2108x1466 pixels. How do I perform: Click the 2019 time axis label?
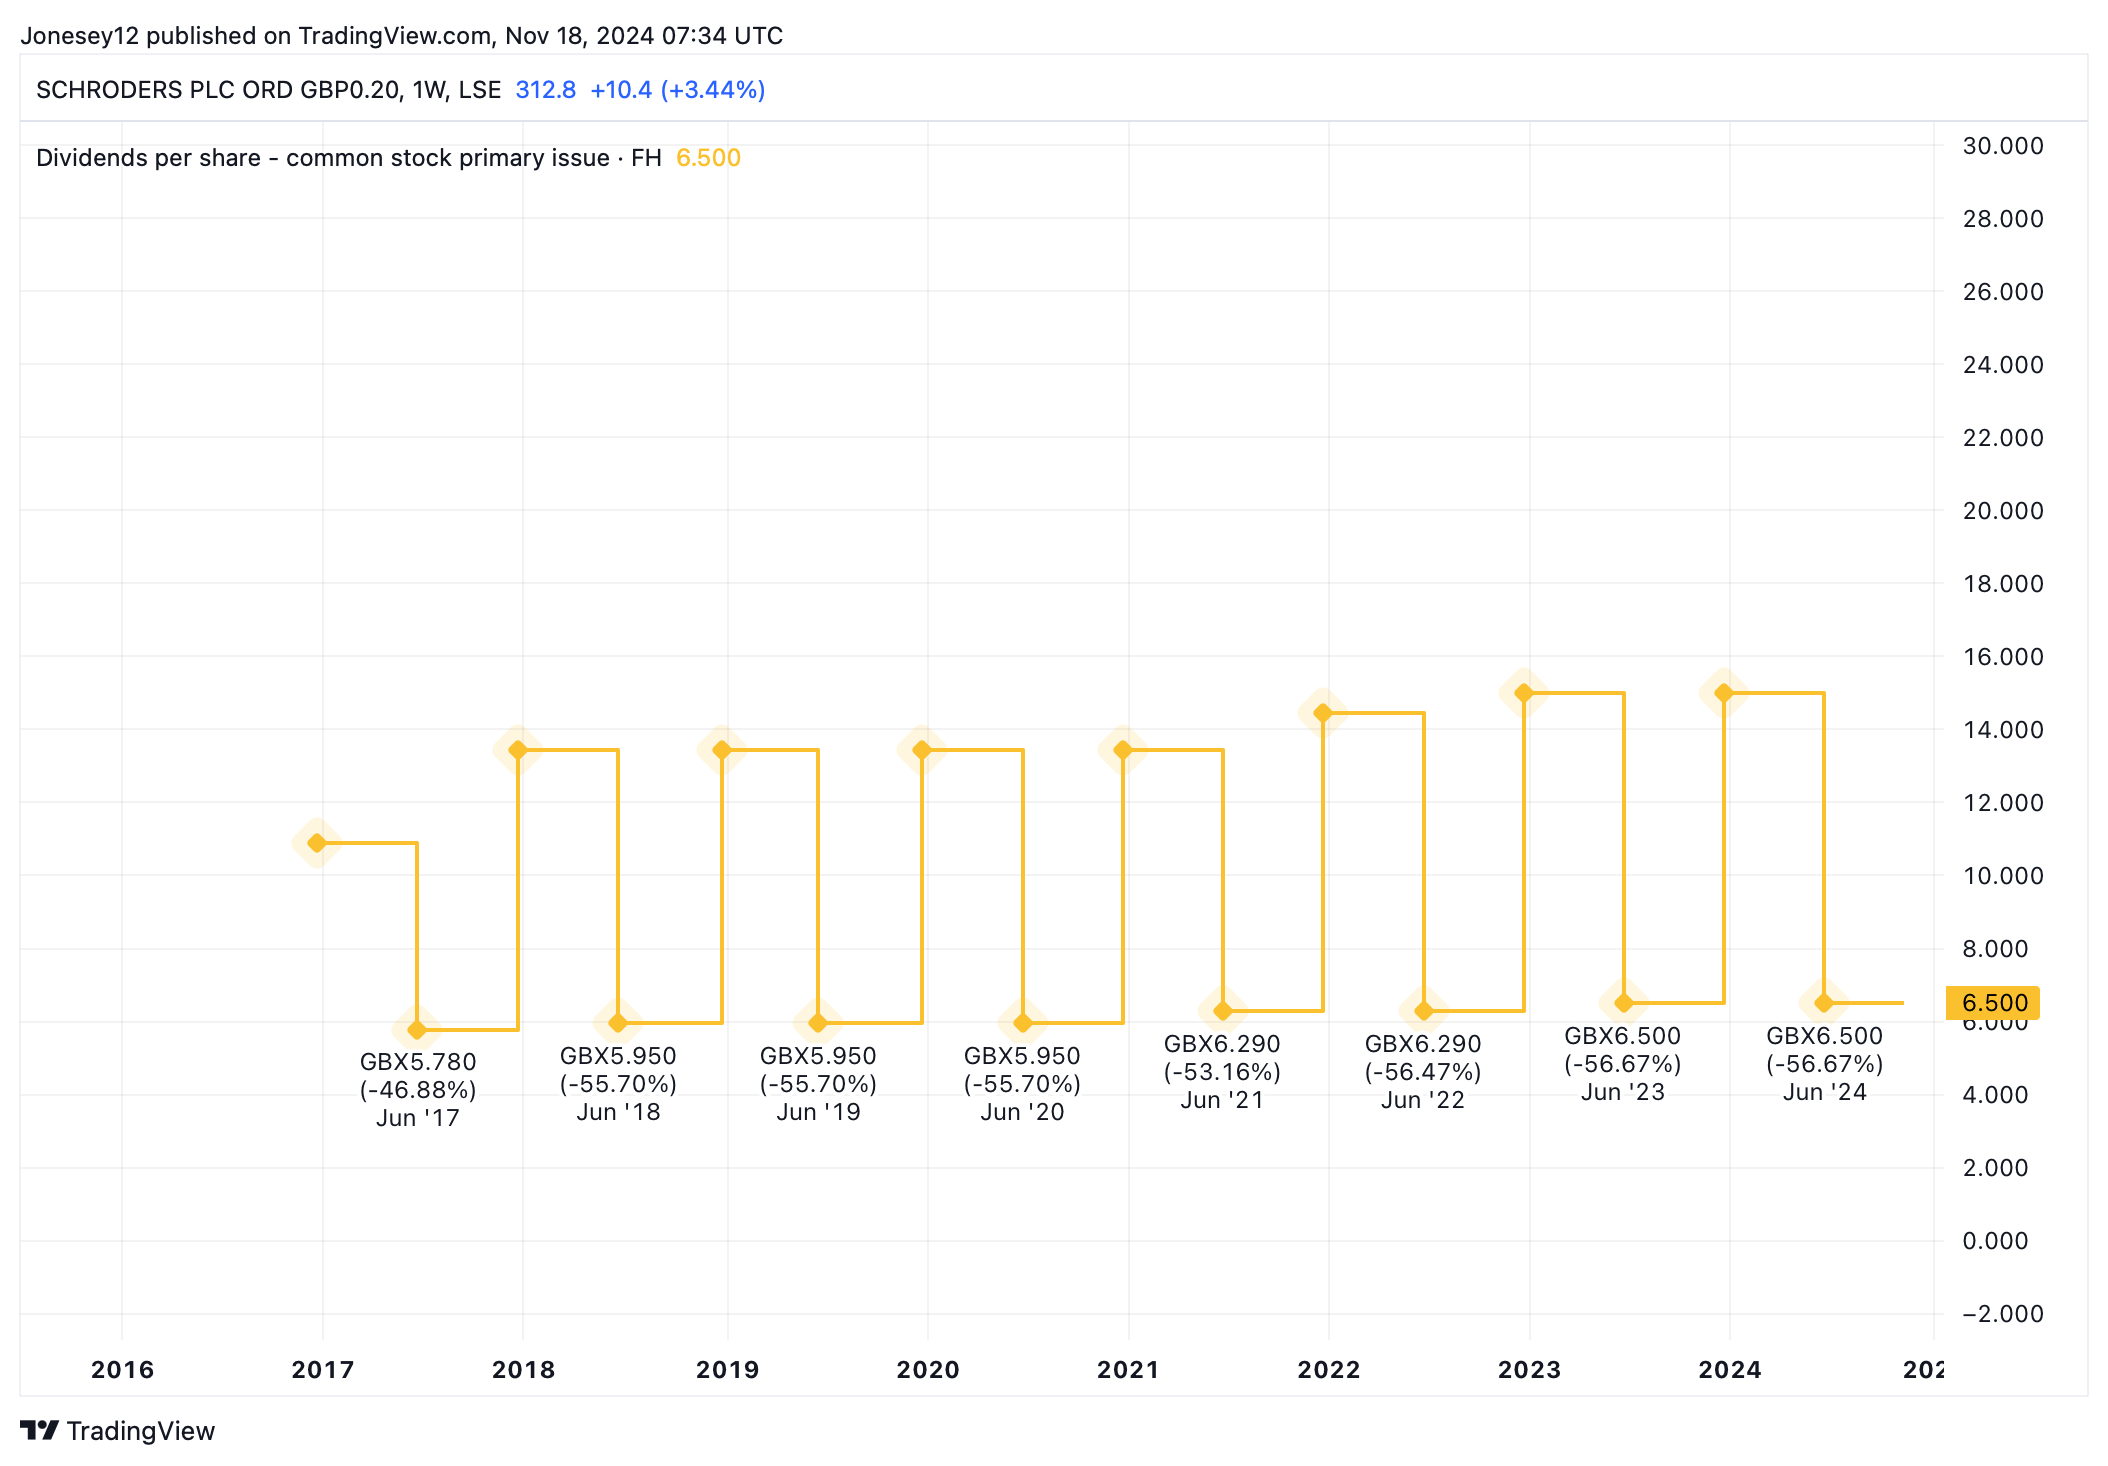tap(728, 1370)
